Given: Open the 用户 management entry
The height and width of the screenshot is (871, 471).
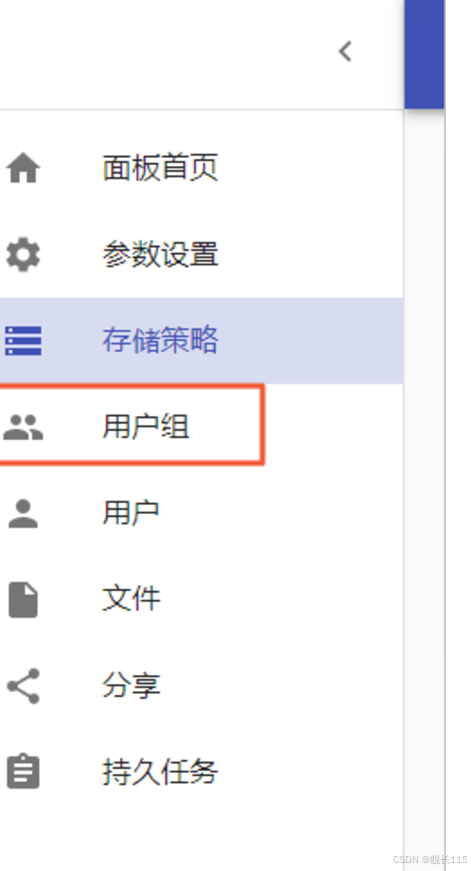Looking at the screenshot, I should pyautogui.click(x=202, y=513).
